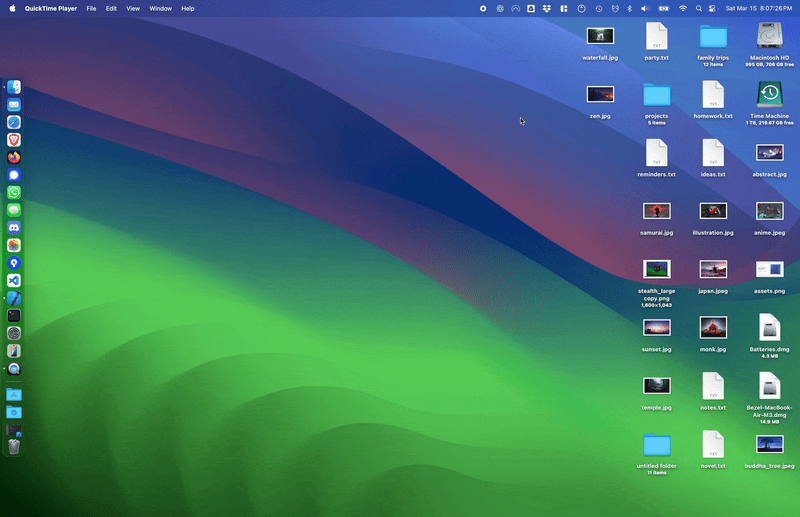
Task: Expand the QuickTime Player menu
Action: 51,9
